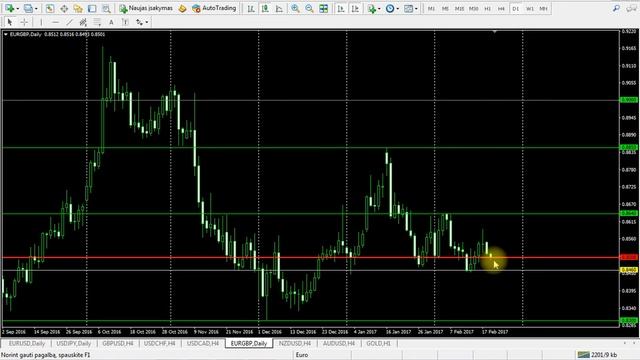
Task: Open the Strategy Tester magnifier icon
Action: click(106, 8)
